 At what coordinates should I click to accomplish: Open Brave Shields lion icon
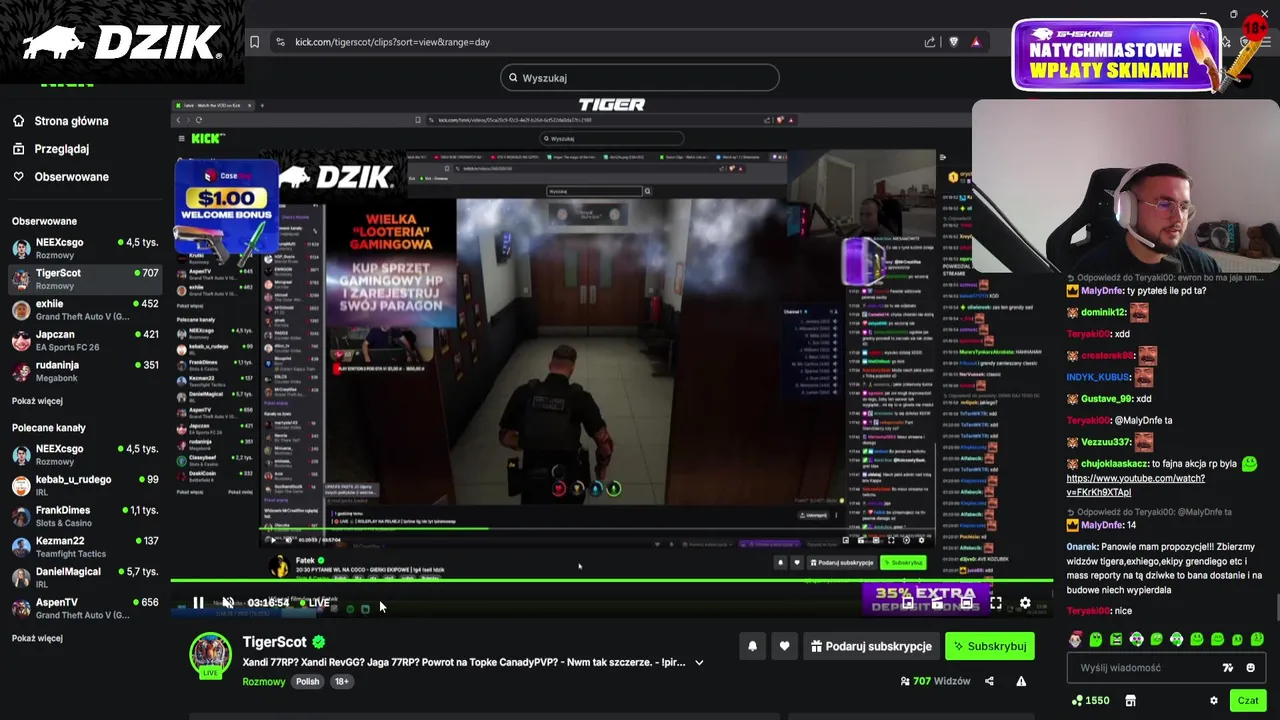pyautogui.click(x=953, y=42)
